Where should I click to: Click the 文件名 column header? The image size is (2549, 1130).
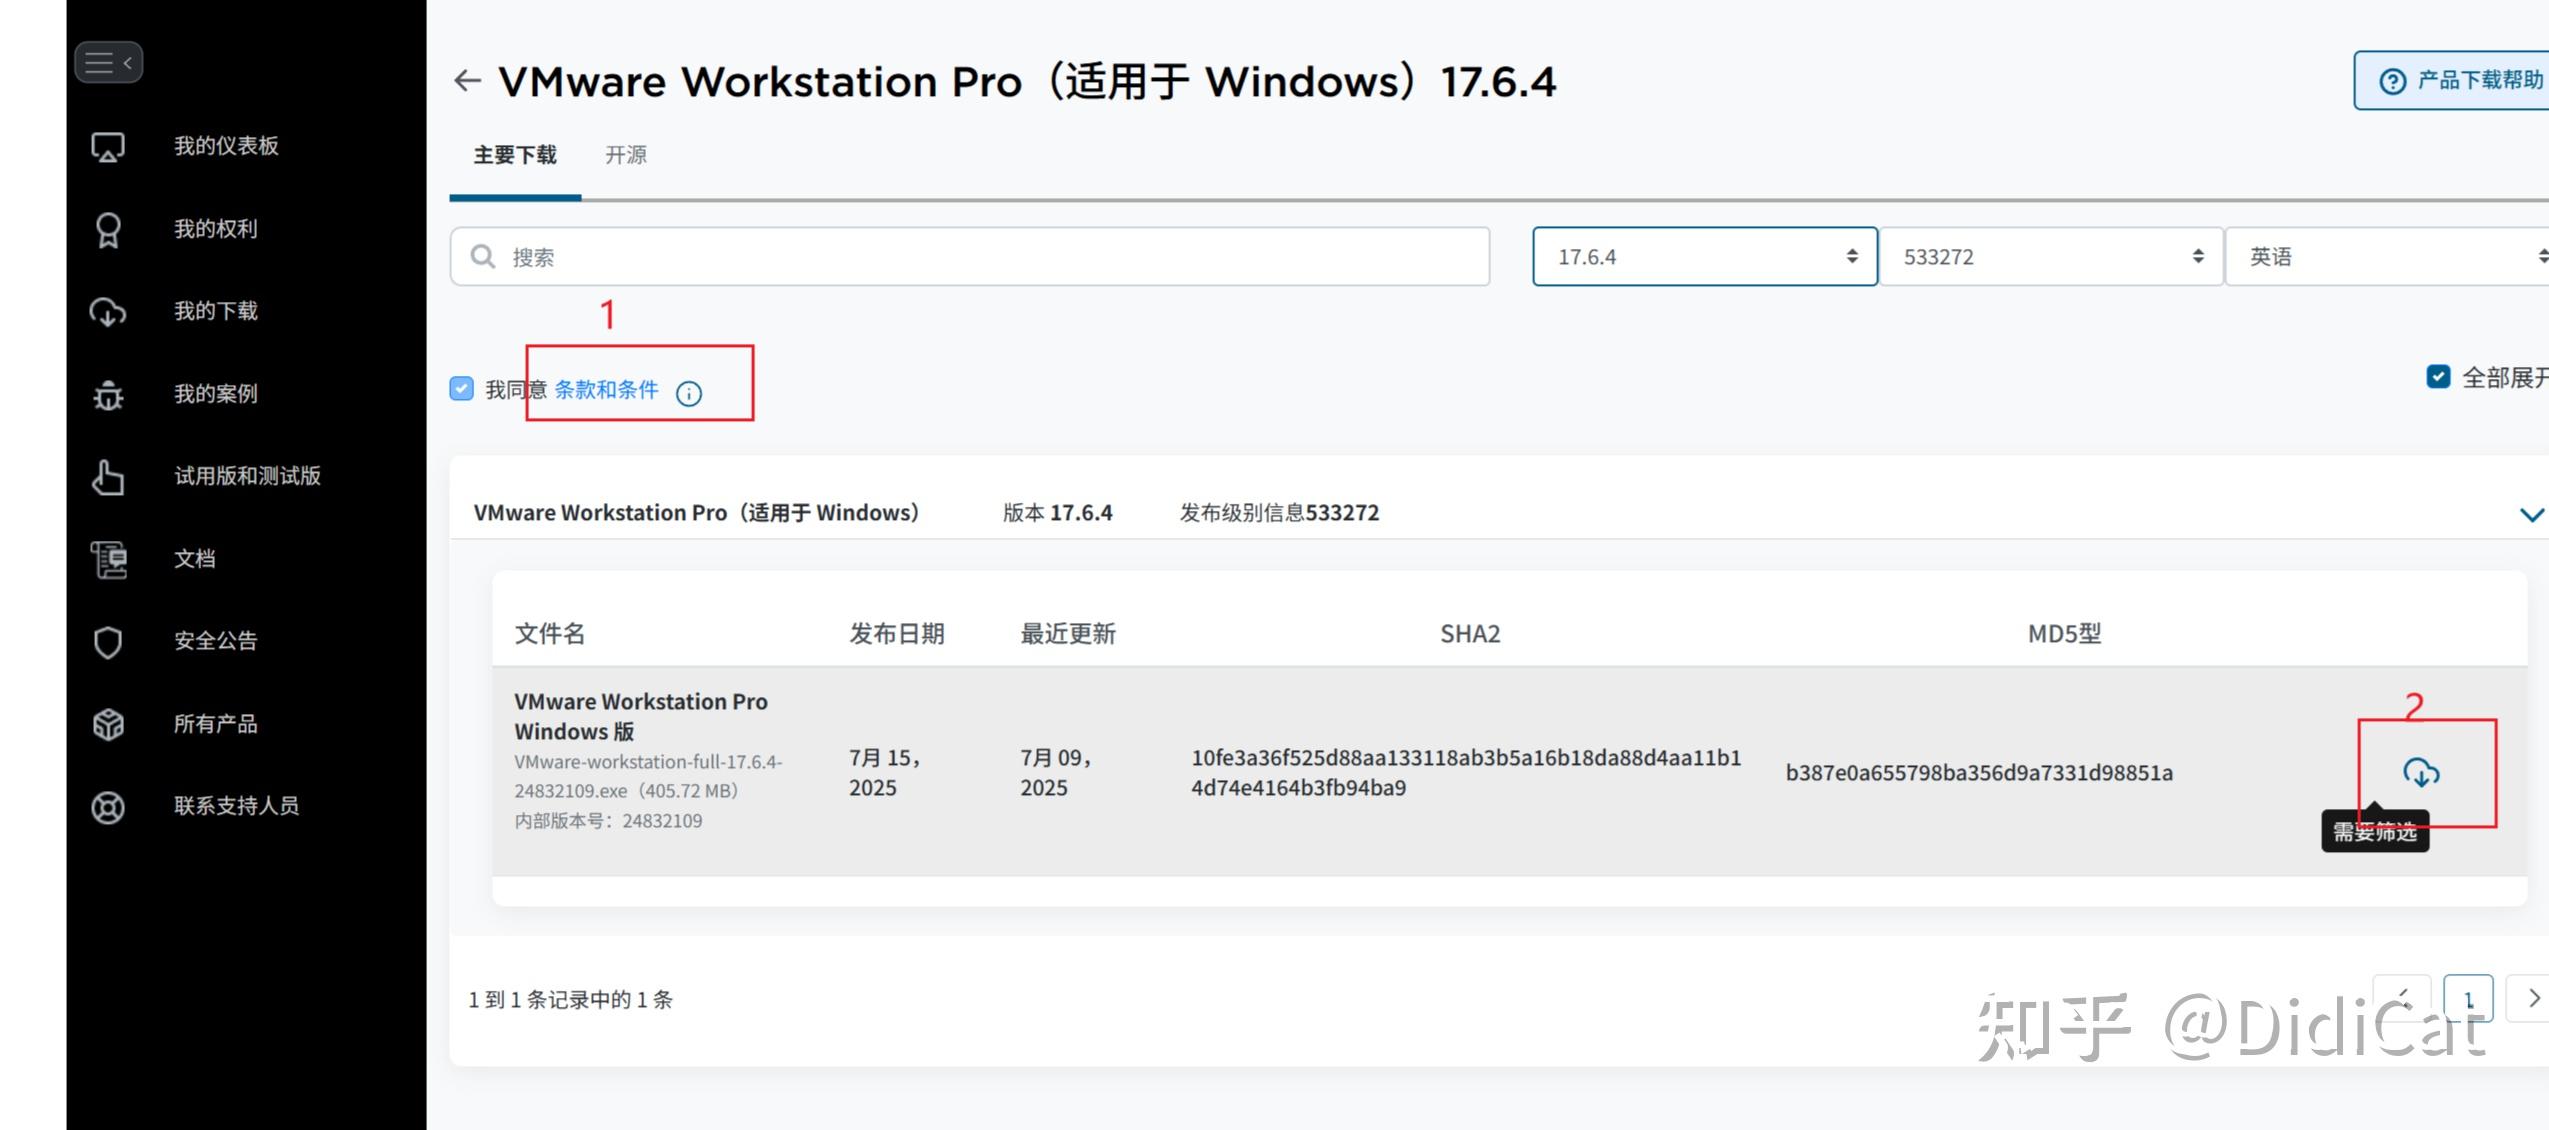[550, 634]
